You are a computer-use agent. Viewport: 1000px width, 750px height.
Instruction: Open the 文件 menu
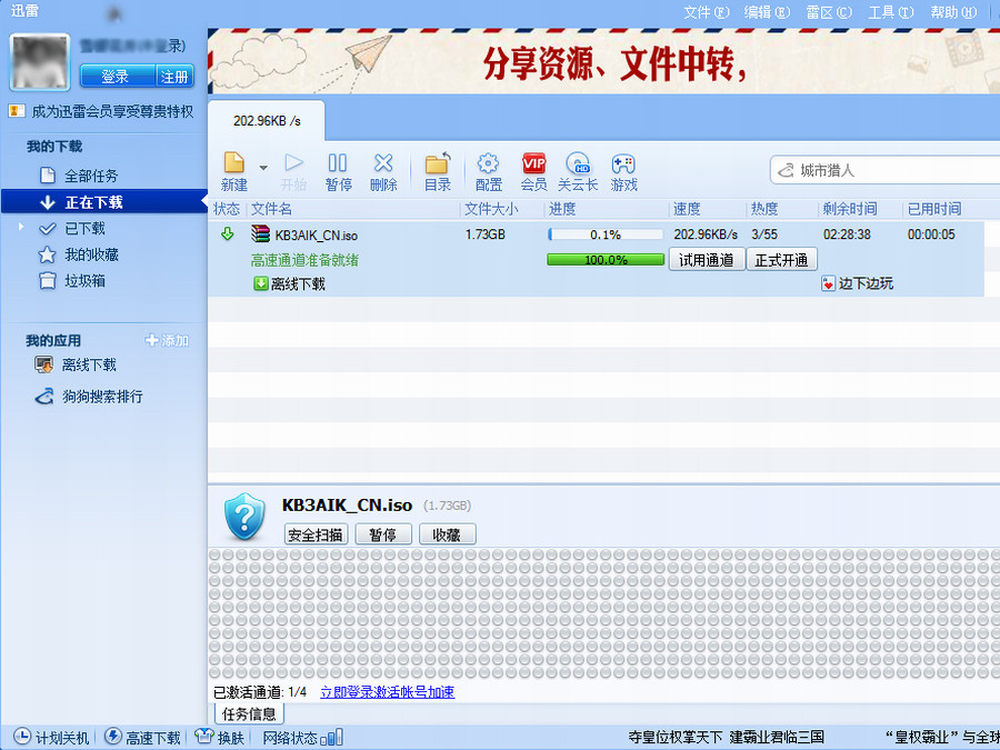coord(706,12)
